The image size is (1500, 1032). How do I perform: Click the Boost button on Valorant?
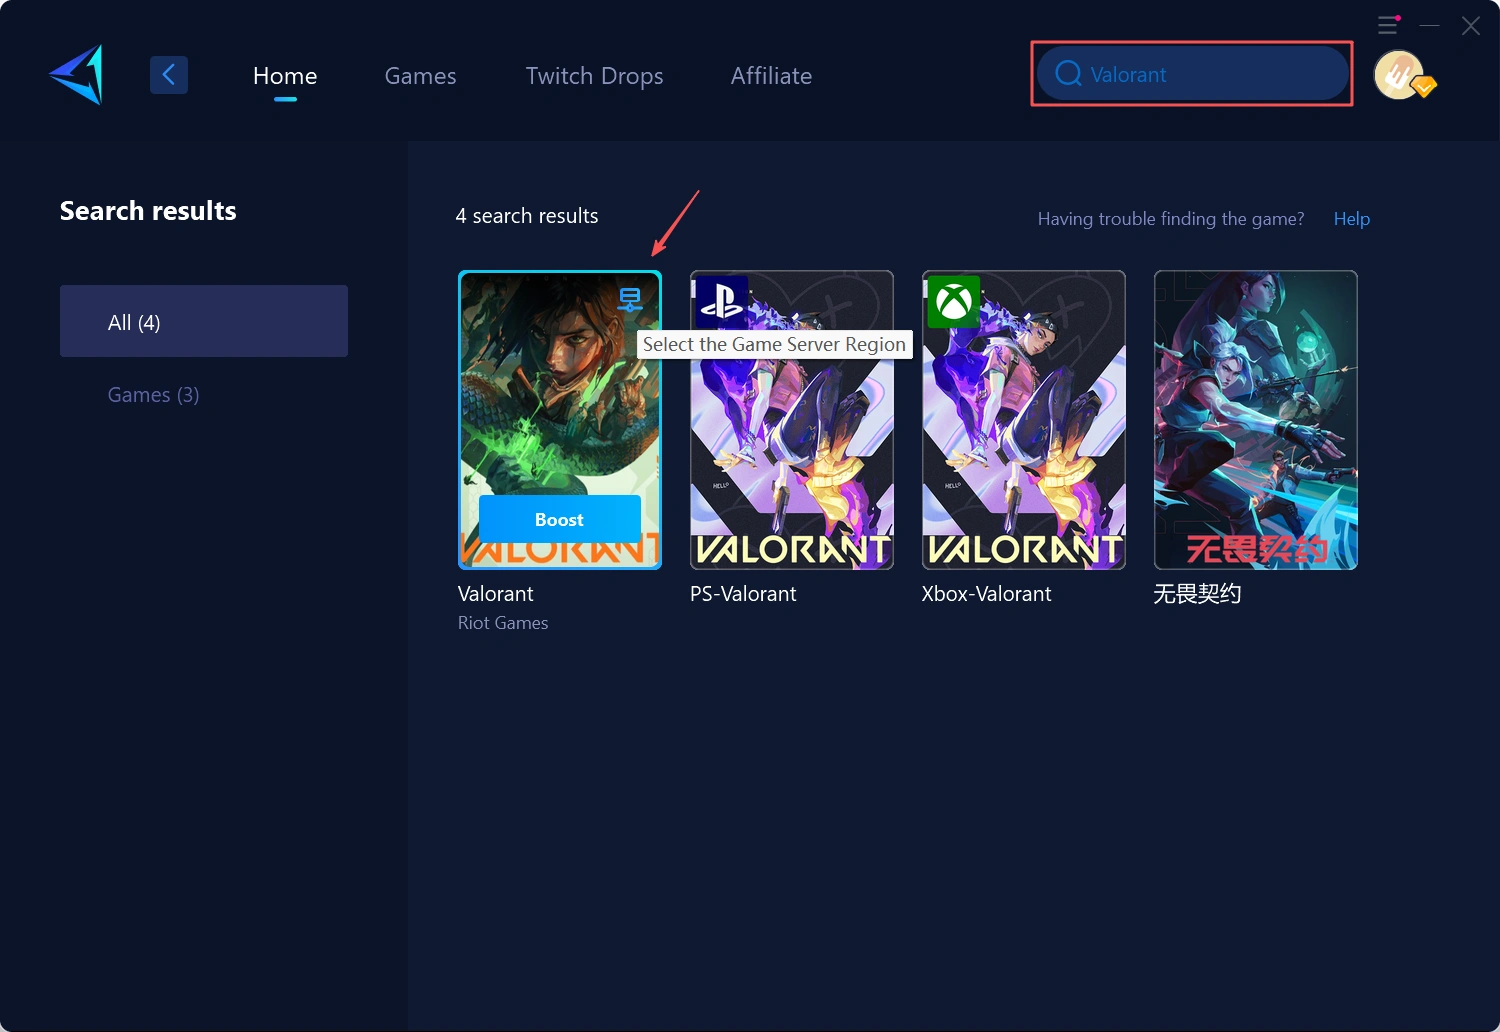click(558, 519)
